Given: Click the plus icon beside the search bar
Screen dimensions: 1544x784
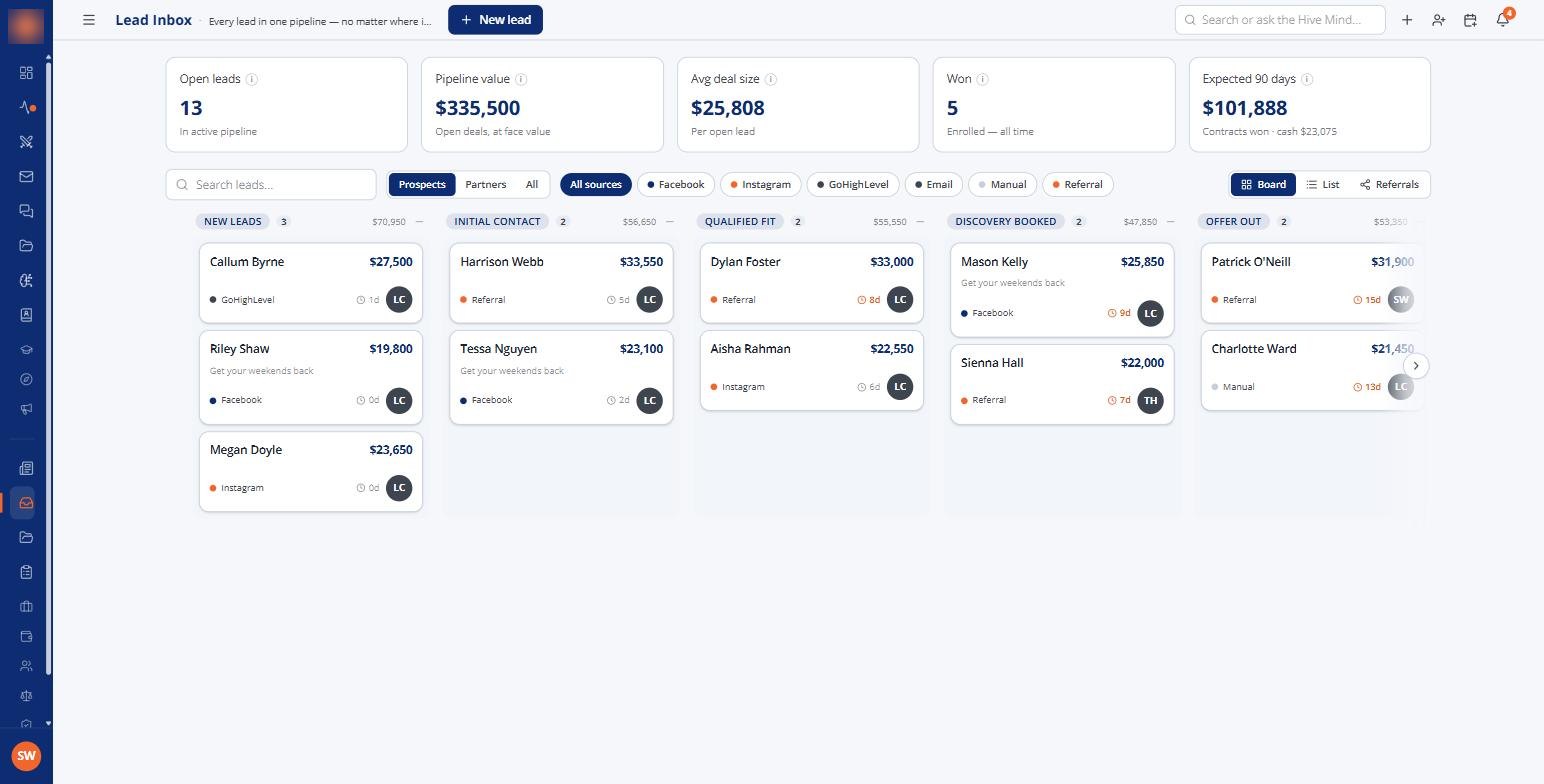Looking at the screenshot, I should [x=1407, y=20].
